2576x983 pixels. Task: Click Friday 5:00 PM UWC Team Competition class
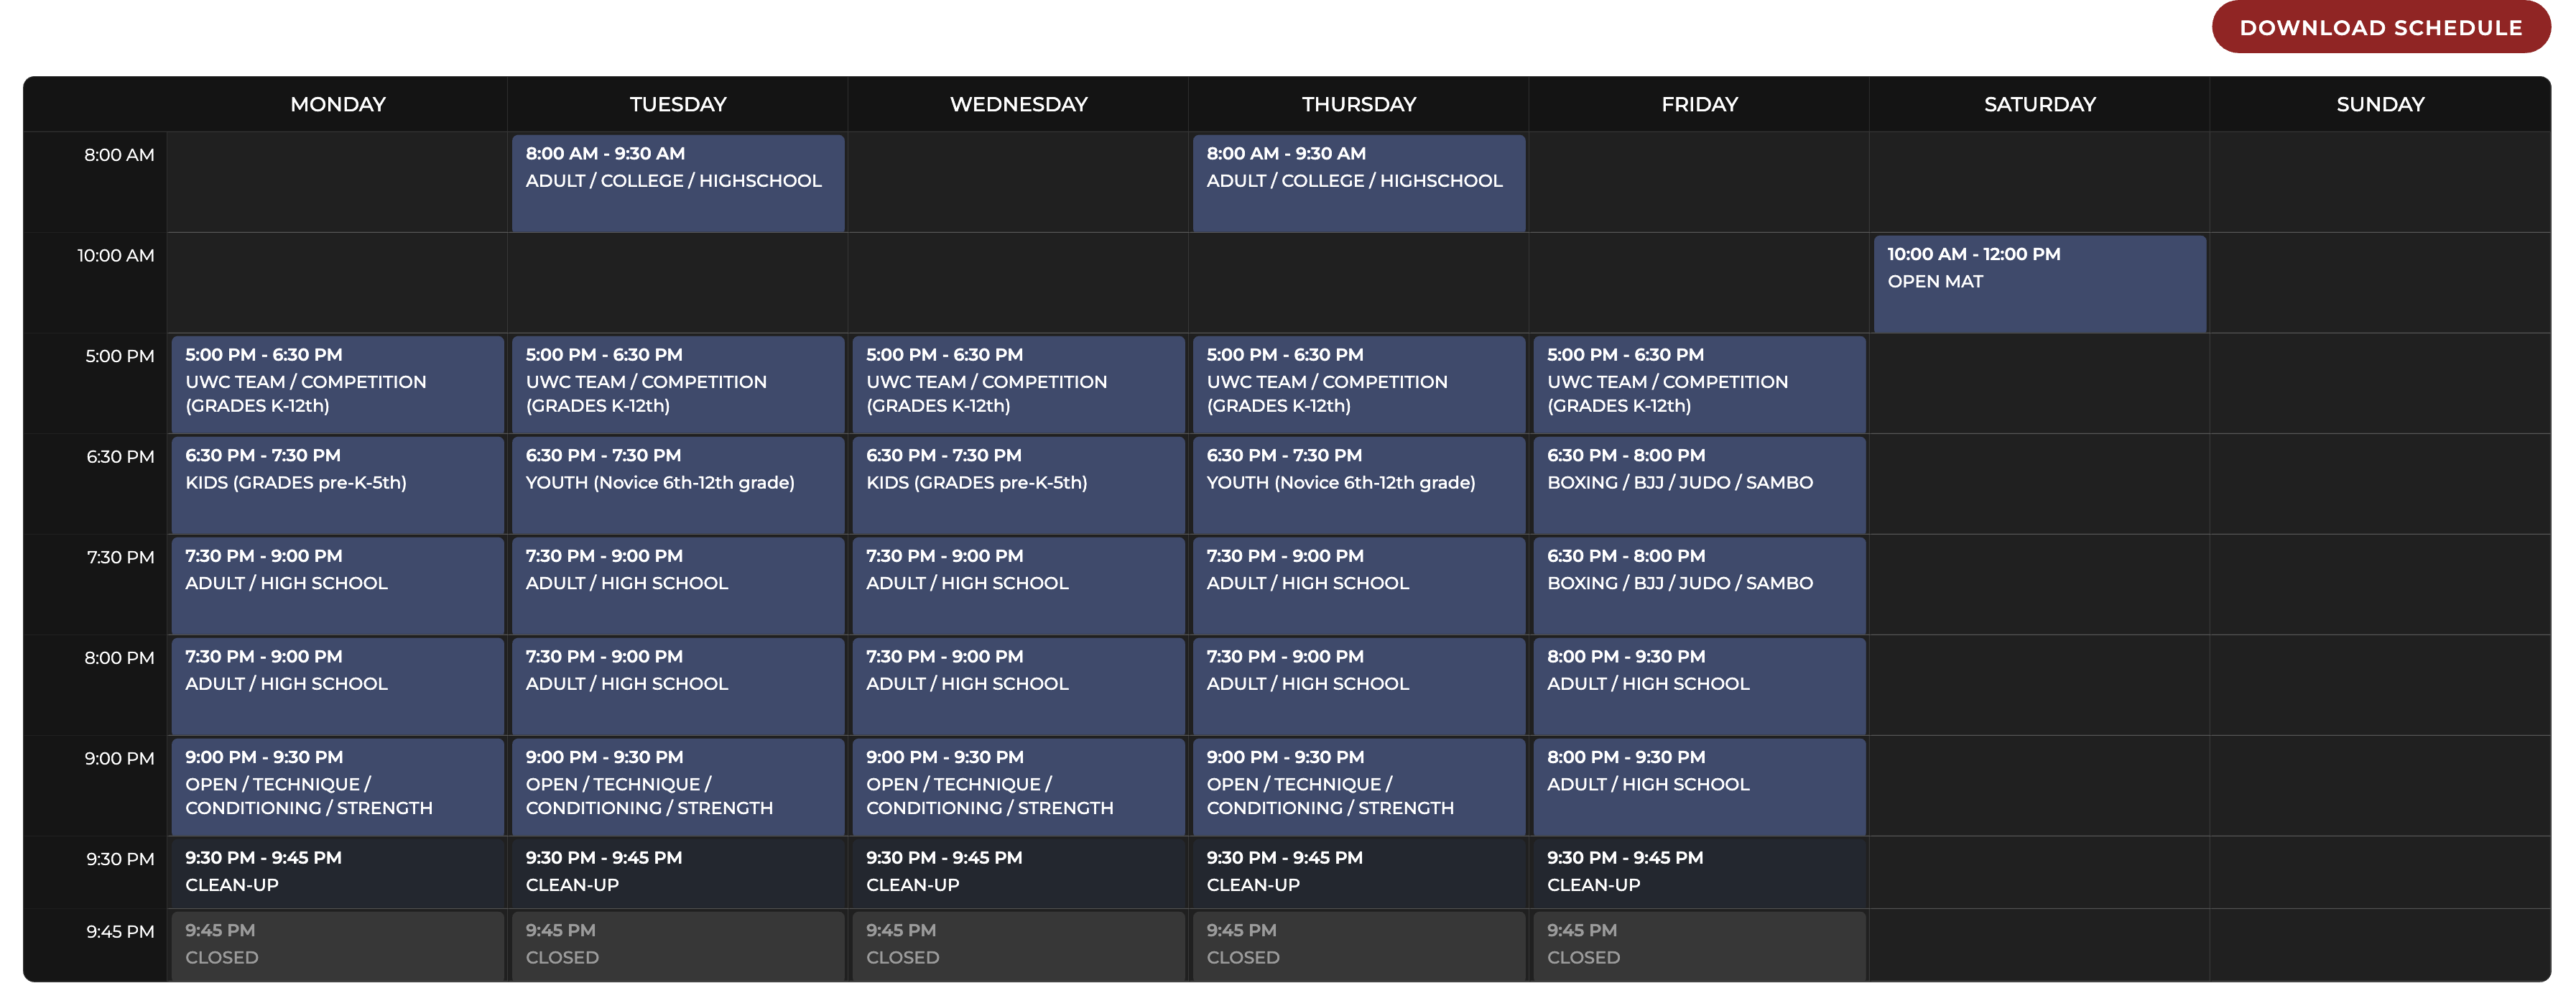(1698, 384)
